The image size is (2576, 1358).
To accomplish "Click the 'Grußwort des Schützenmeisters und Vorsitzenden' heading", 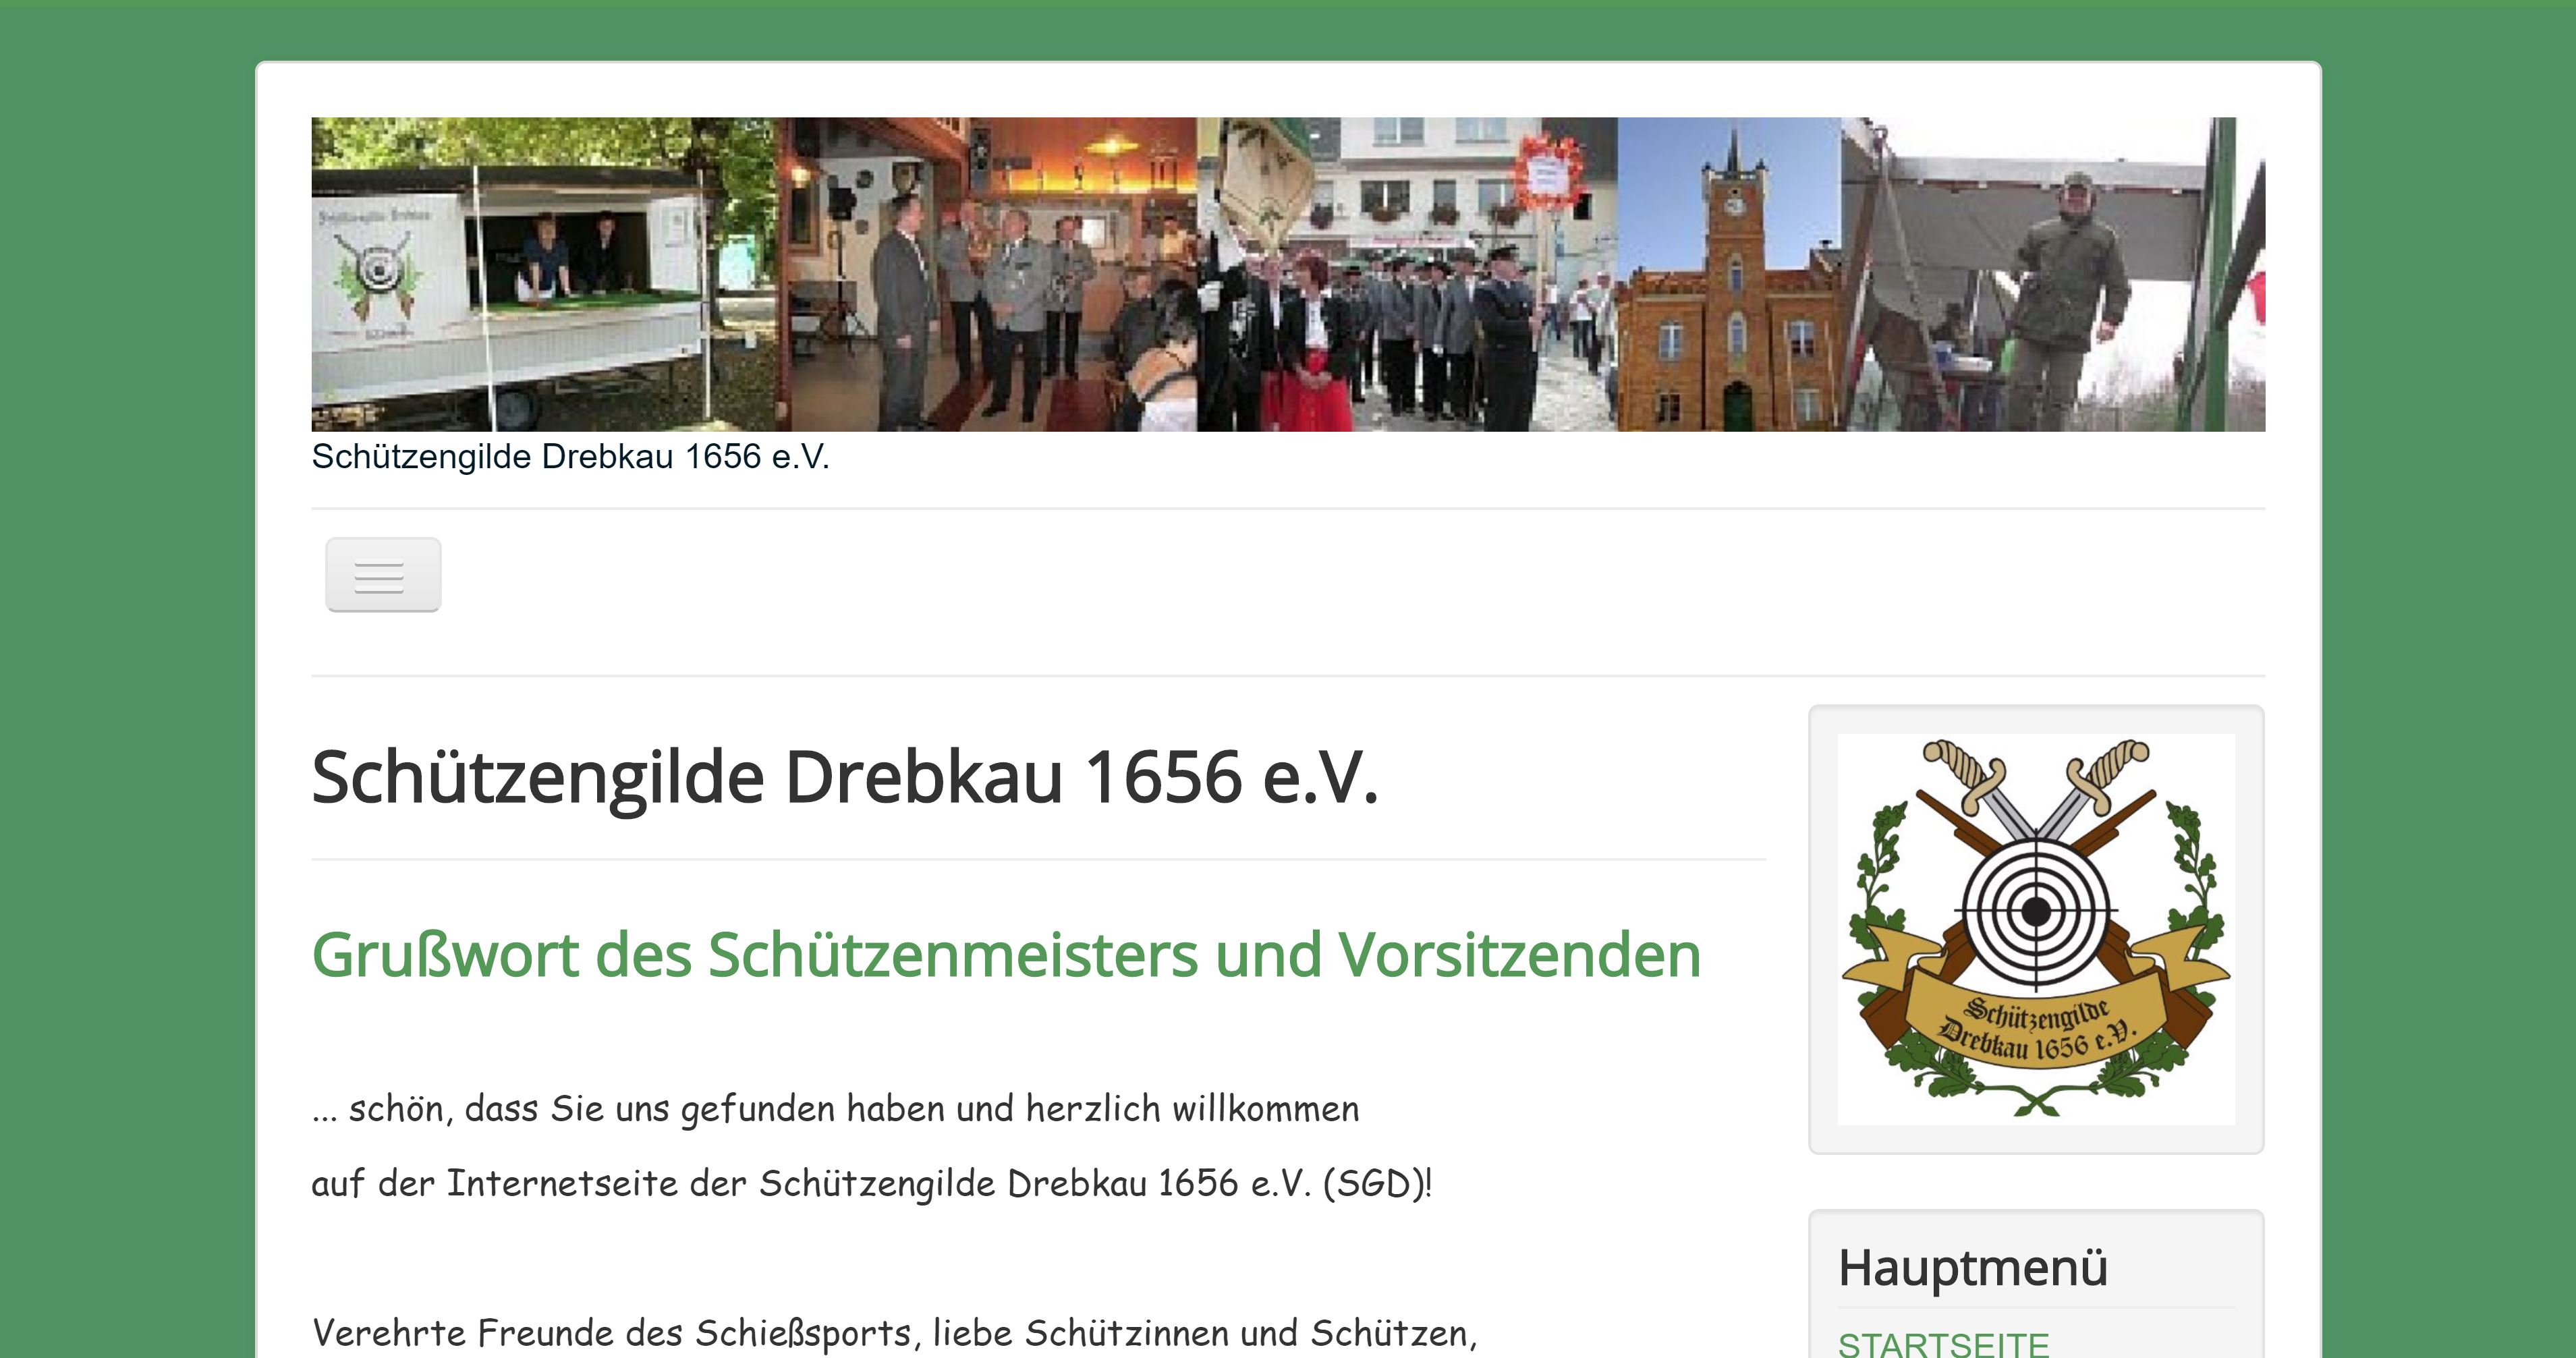I will coord(1006,954).
